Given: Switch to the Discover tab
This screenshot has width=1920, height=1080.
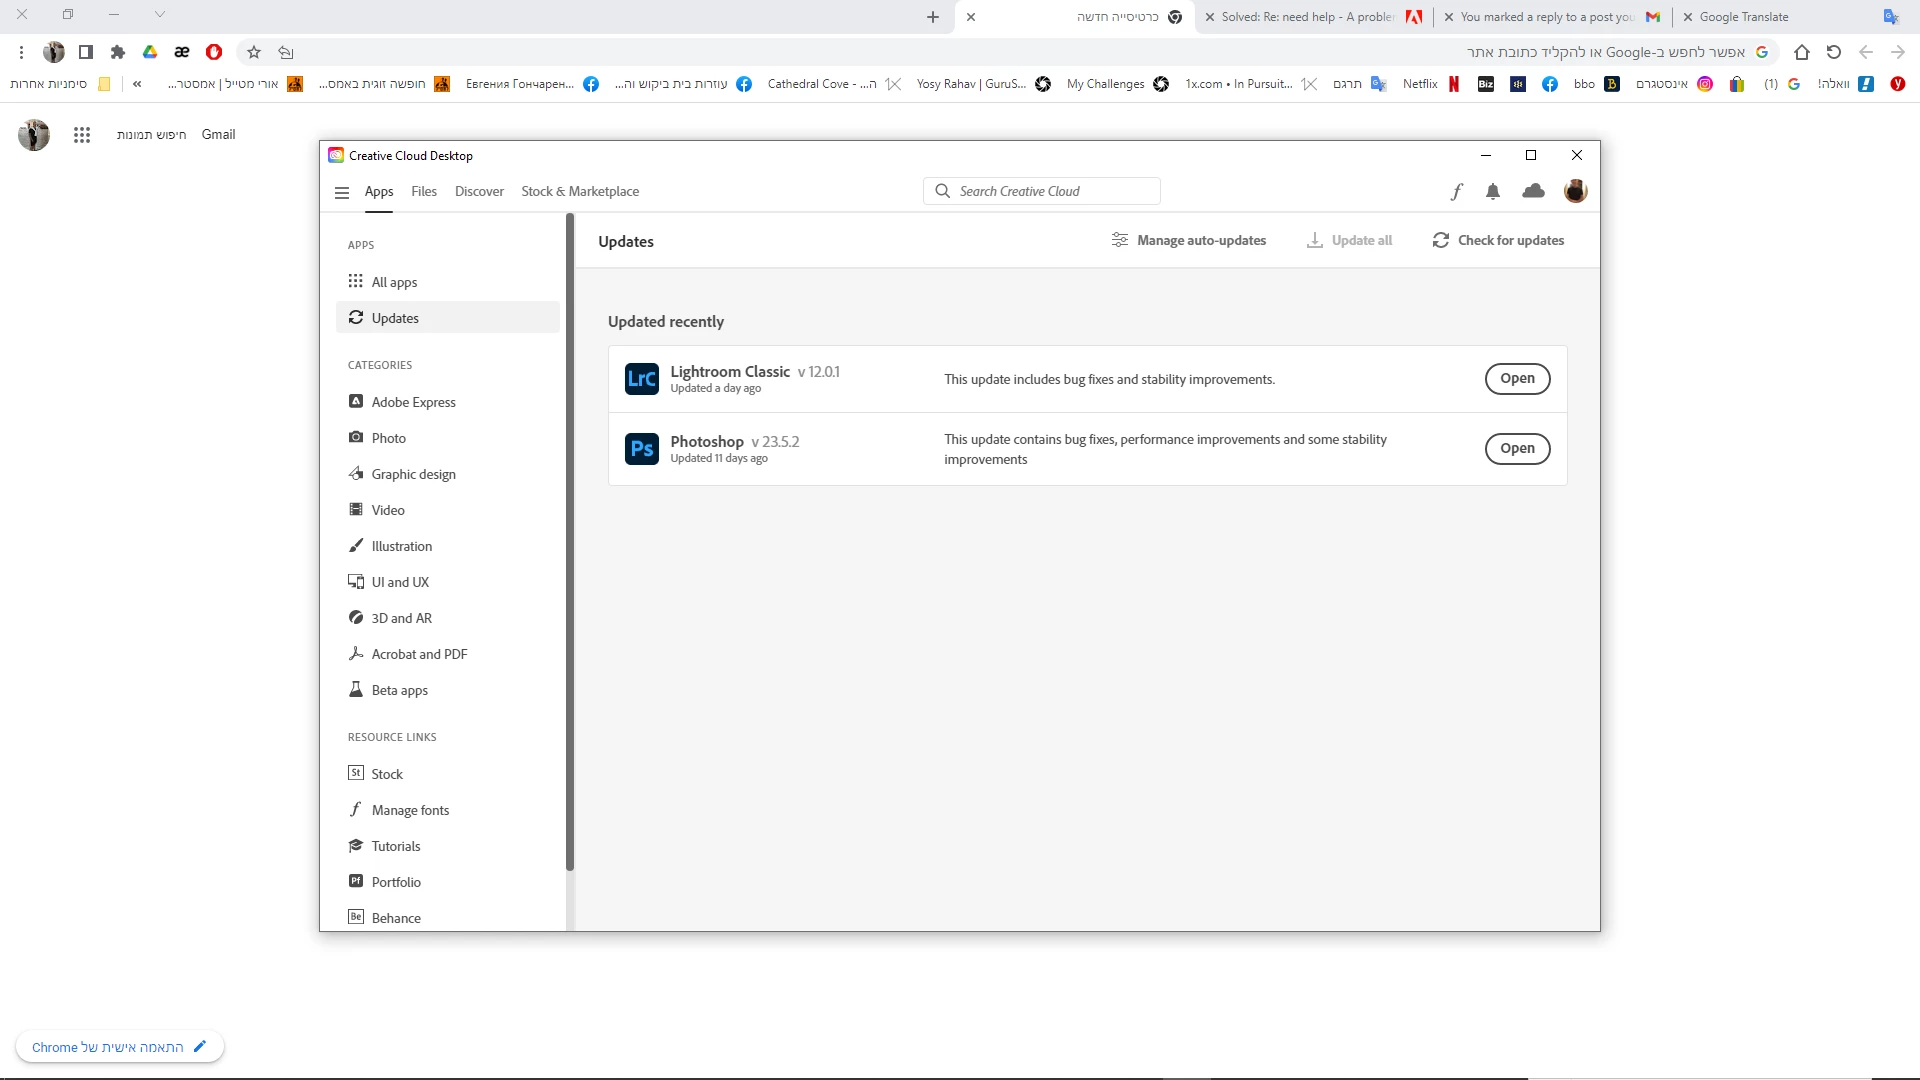Looking at the screenshot, I should [479, 191].
